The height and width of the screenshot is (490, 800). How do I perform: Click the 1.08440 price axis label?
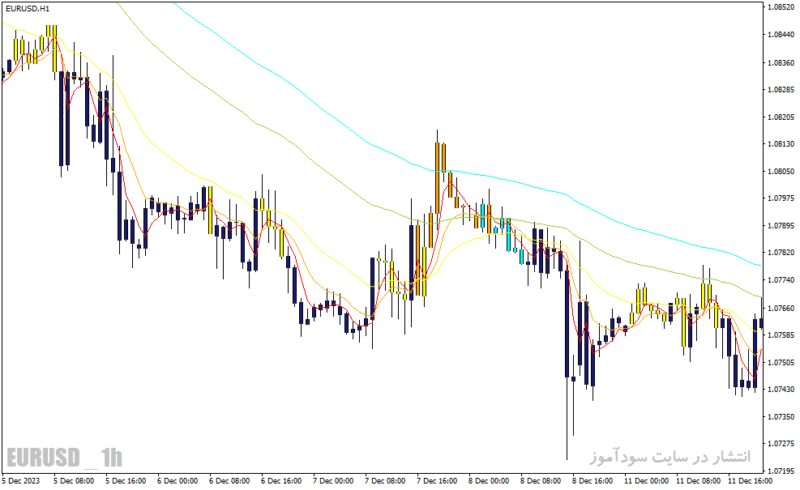(x=781, y=35)
